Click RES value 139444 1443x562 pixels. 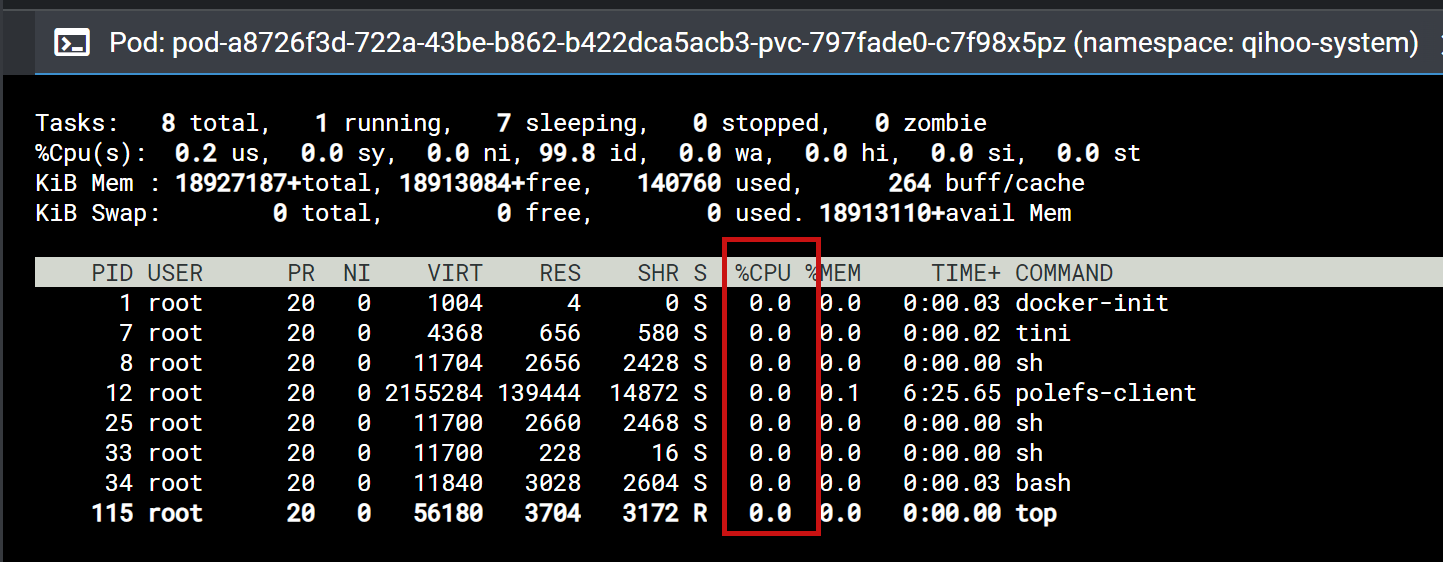(x=539, y=393)
